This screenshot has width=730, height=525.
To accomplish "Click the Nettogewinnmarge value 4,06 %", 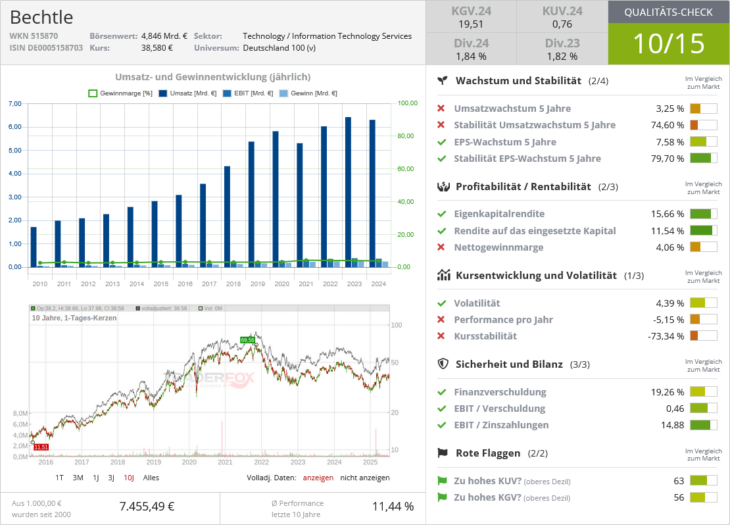I will pyautogui.click(x=670, y=247).
